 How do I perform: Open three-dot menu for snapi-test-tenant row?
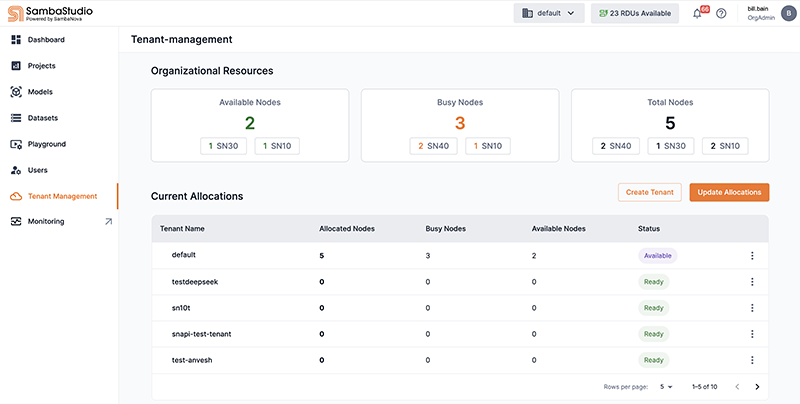tap(751, 334)
